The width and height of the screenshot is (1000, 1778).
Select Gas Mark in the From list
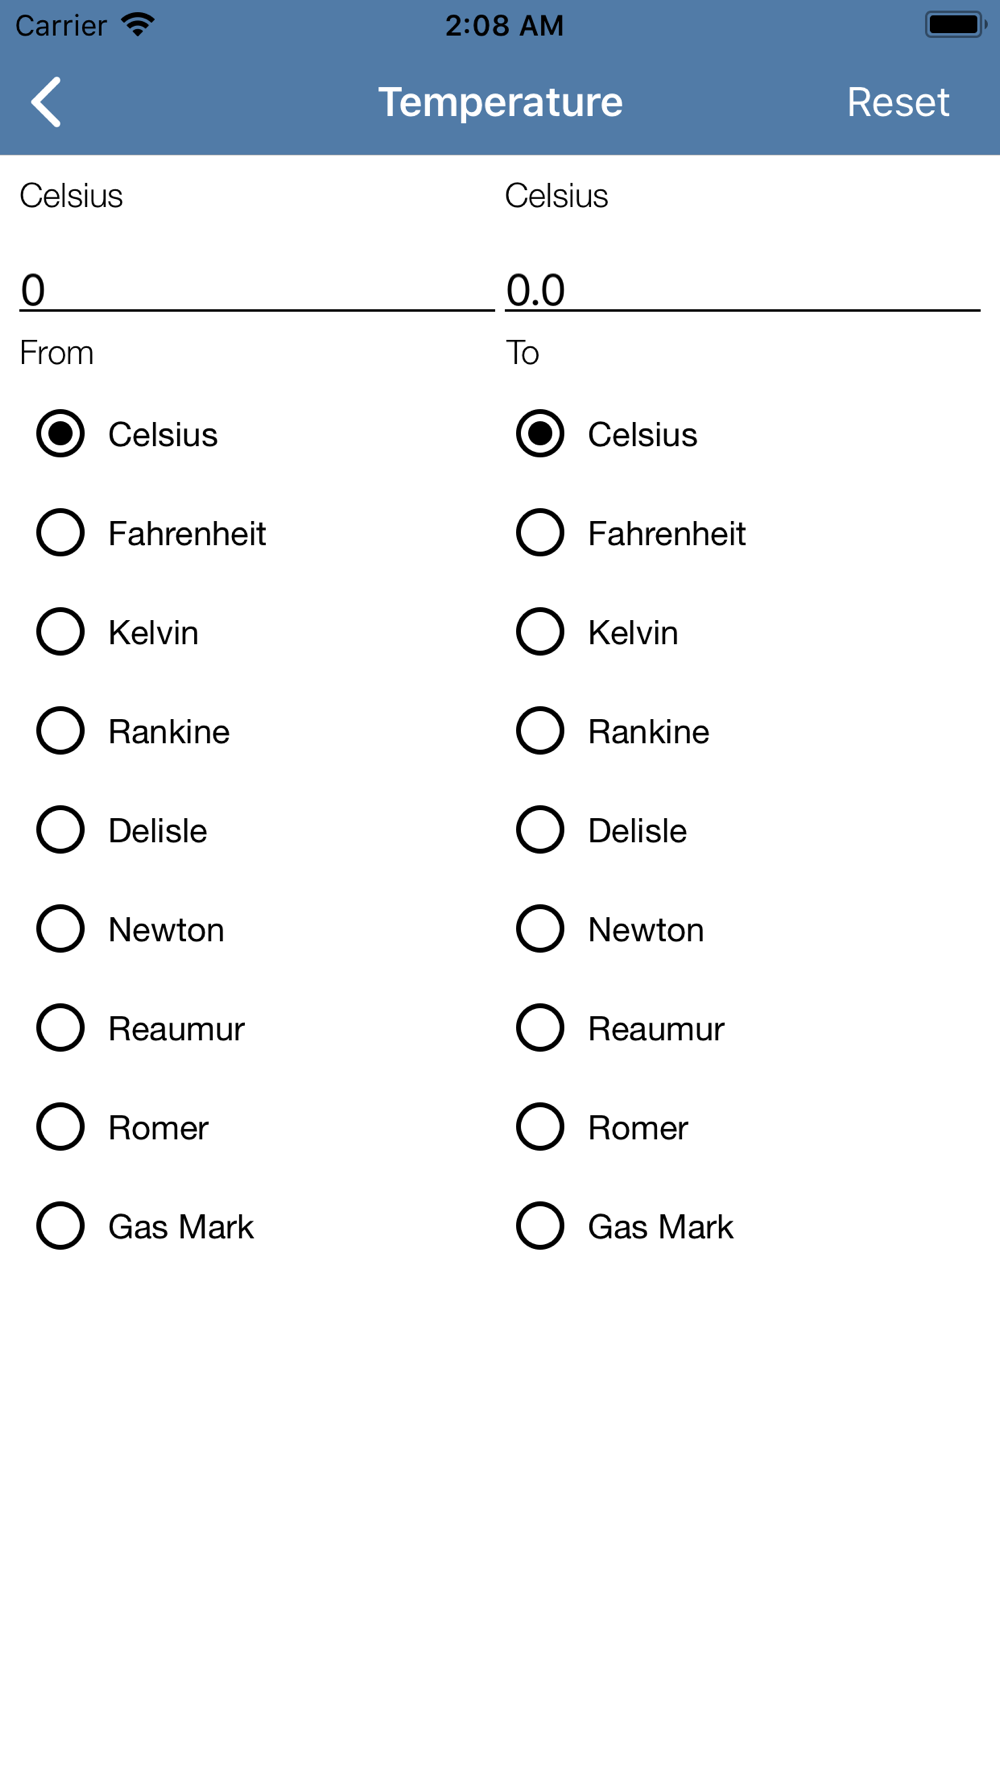(146, 1226)
